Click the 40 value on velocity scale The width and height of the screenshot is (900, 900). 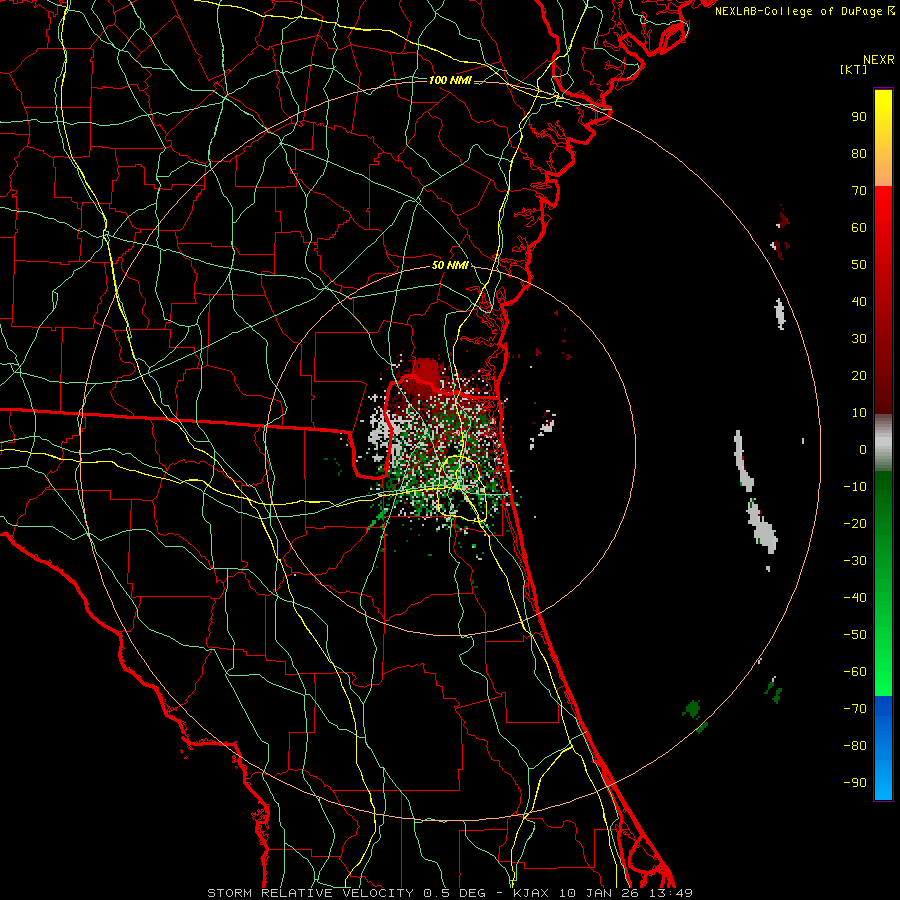(859, 301)
